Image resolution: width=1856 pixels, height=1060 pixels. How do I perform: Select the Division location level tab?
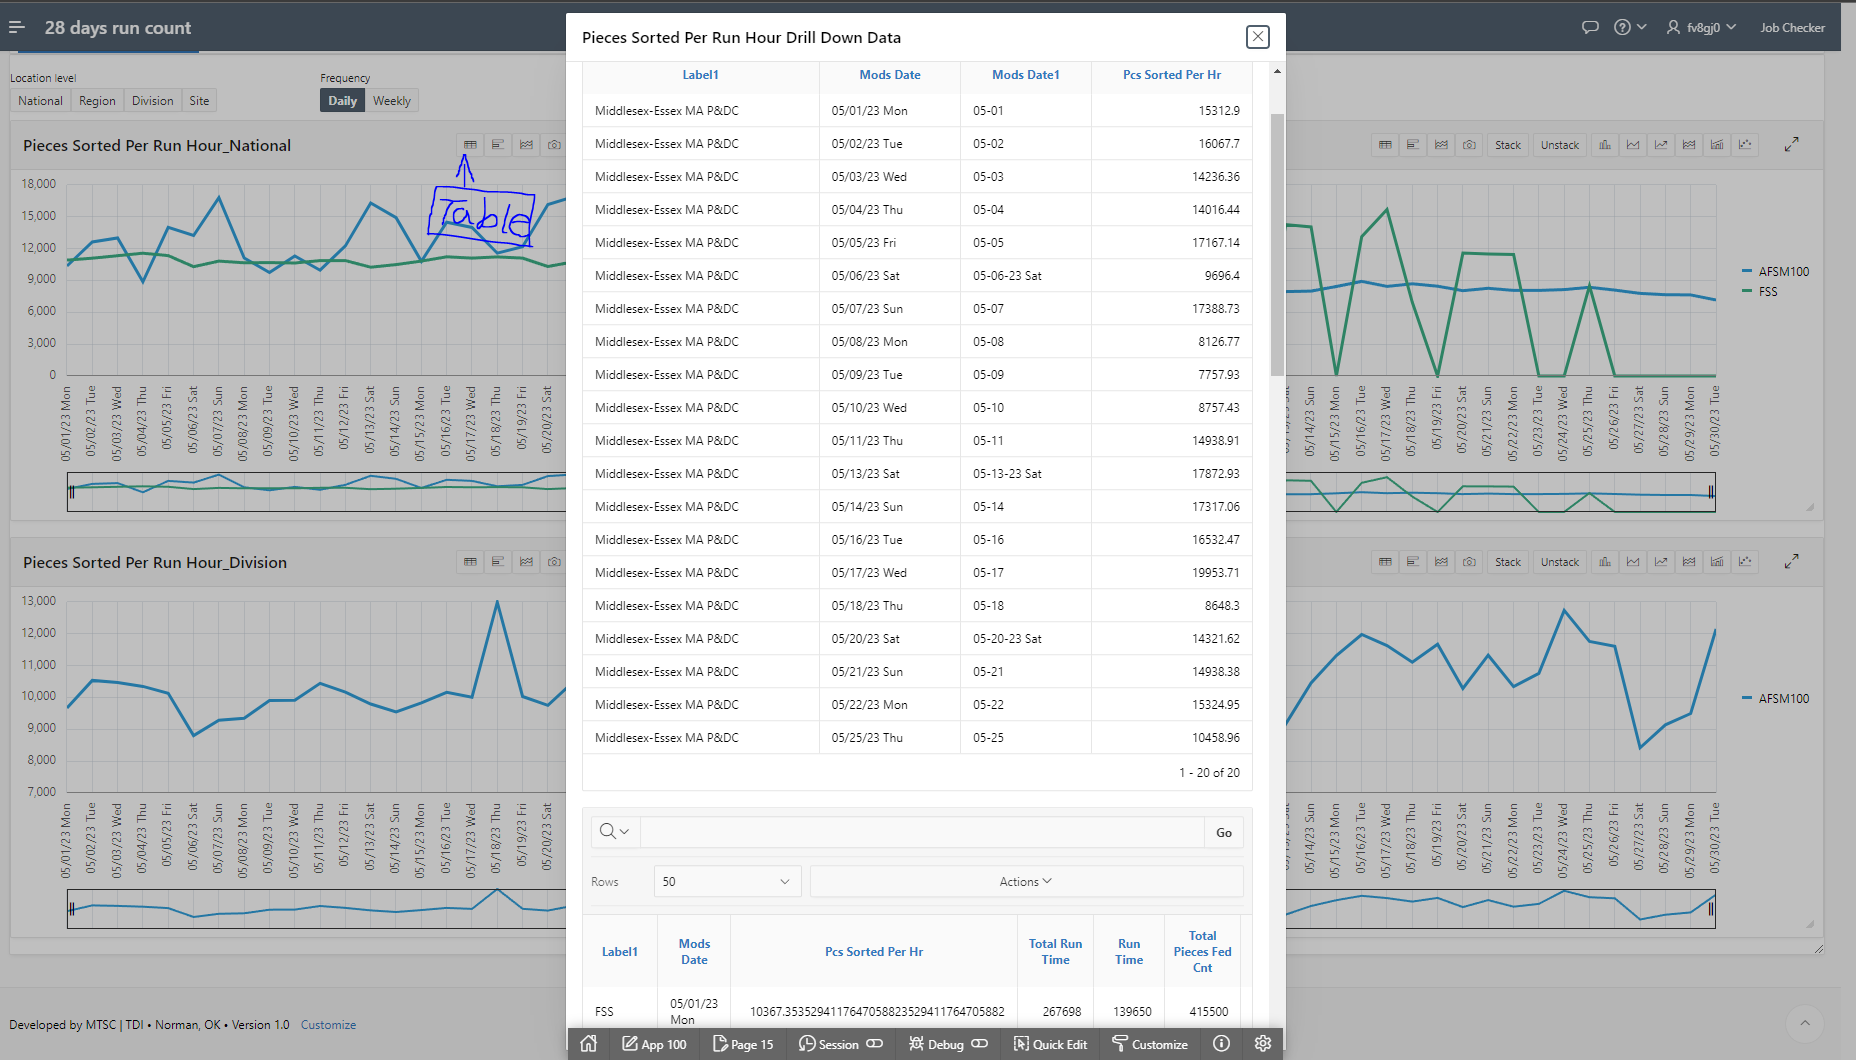pyautogui.click(x=152, y=101)
